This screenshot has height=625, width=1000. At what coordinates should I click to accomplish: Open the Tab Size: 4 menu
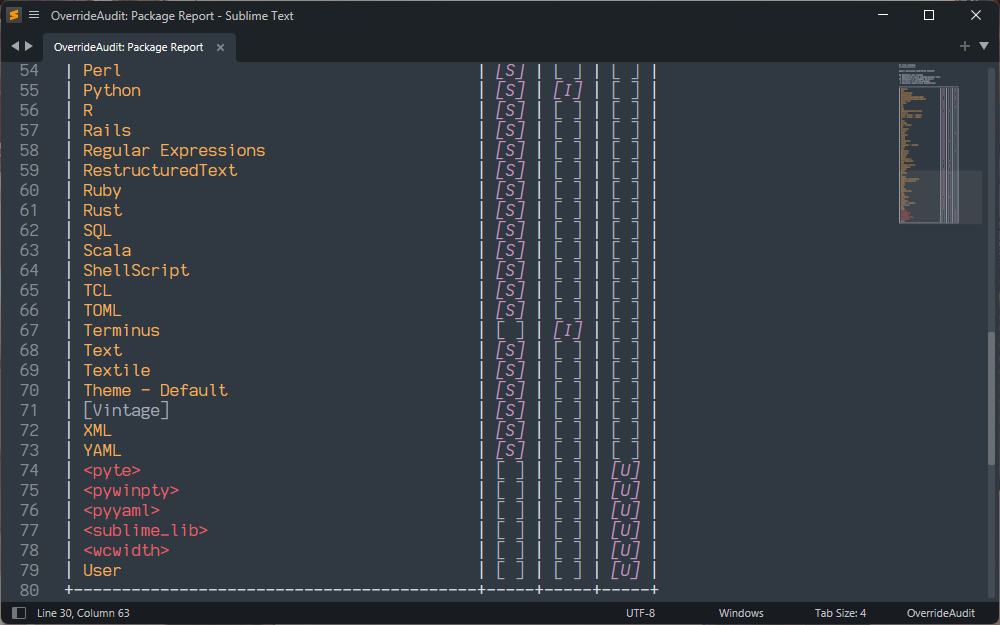pyautogui.click(x=840, y=613)
